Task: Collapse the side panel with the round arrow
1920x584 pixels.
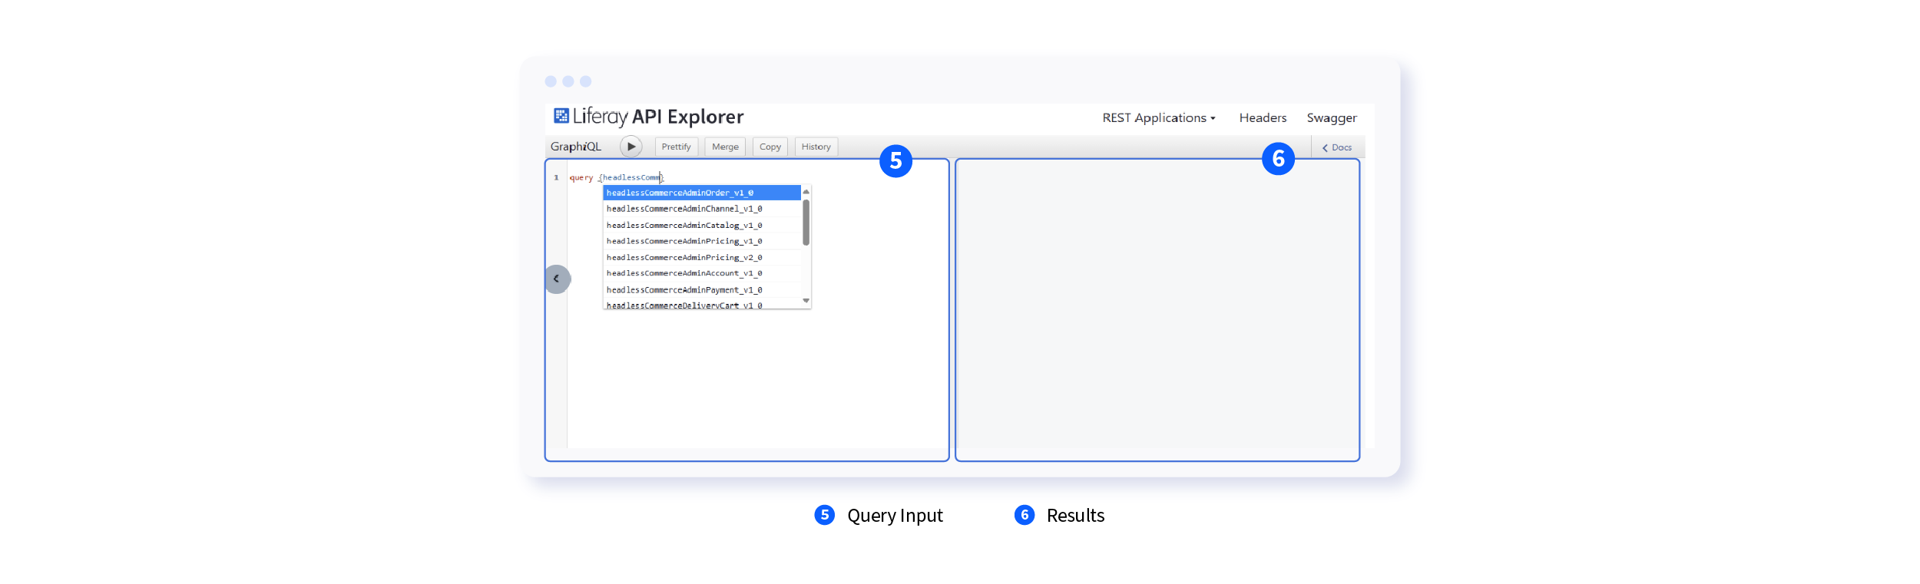Action: pos(557,279)
